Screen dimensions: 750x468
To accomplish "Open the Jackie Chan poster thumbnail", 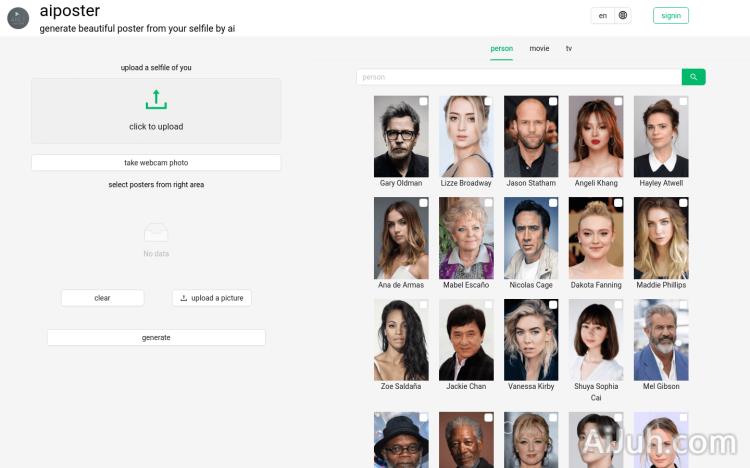I will pyautogui.click(x=466, y=340).
